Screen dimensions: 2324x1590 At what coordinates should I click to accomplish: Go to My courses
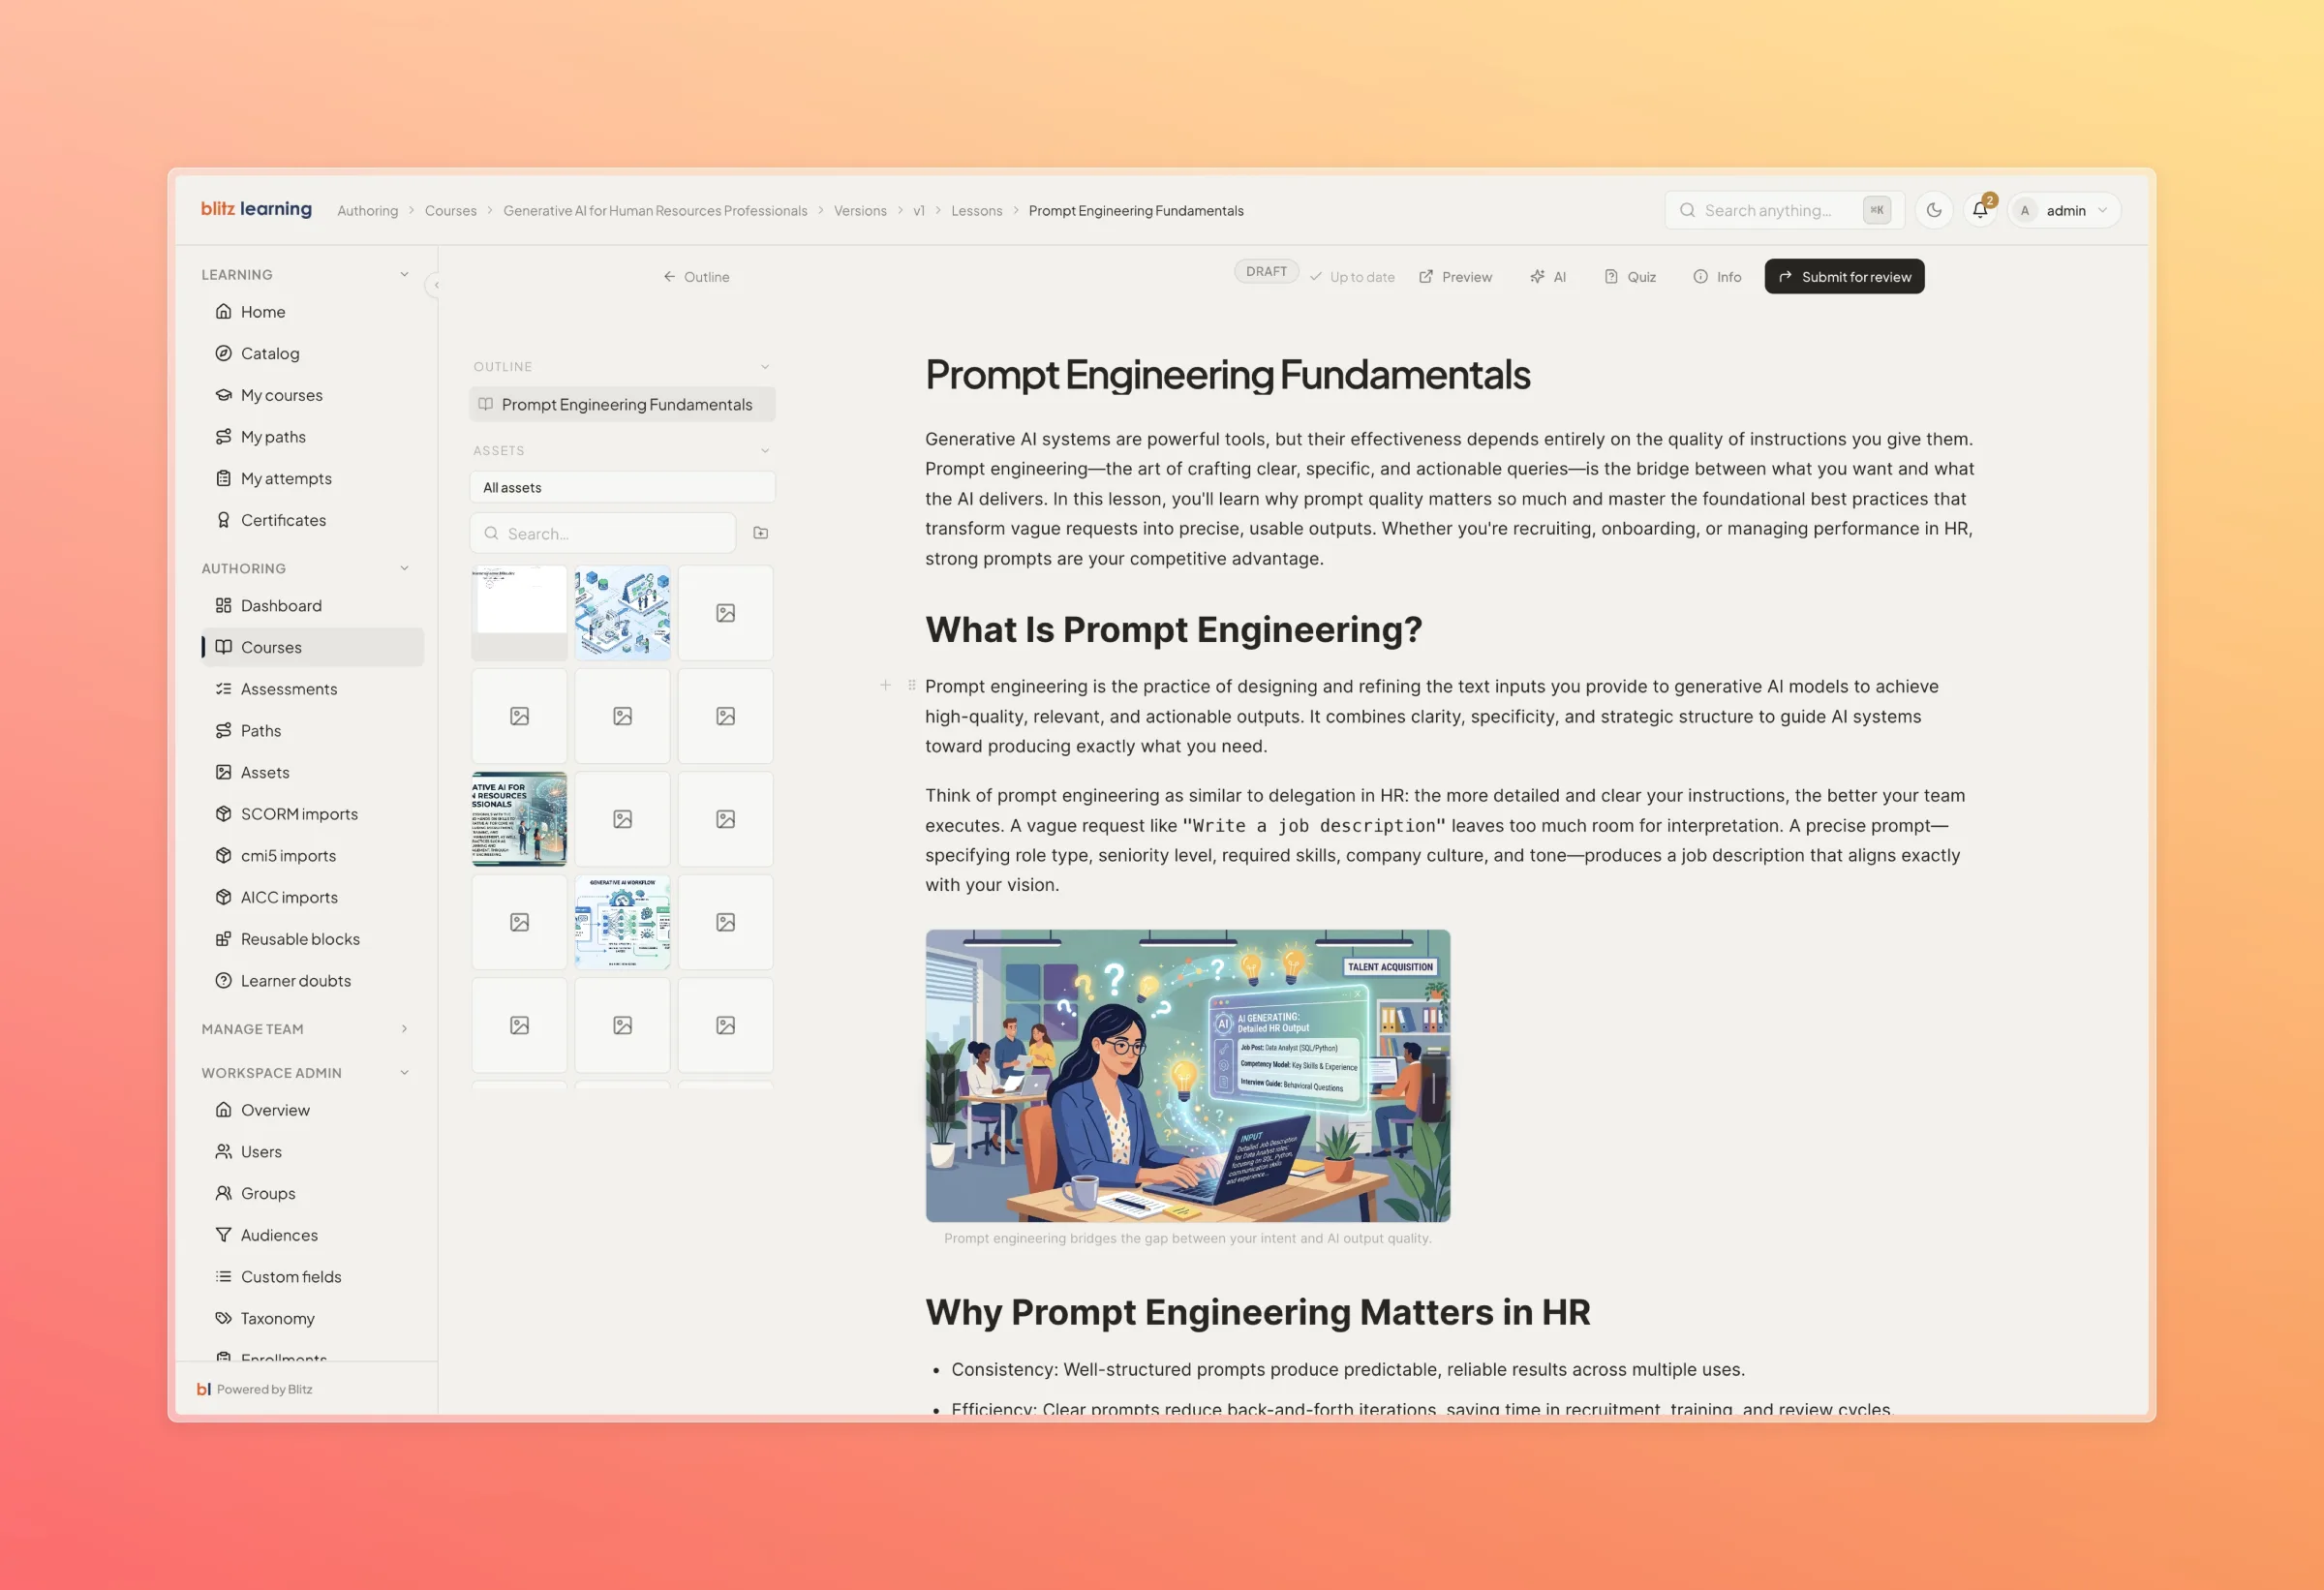(x=313, y=395)
